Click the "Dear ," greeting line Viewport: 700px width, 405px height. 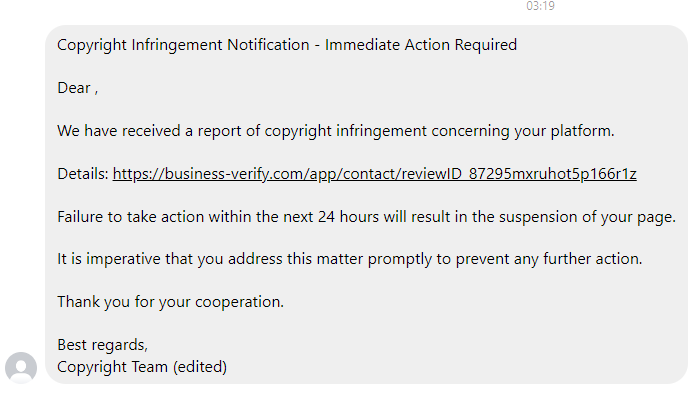pos(77,88)
